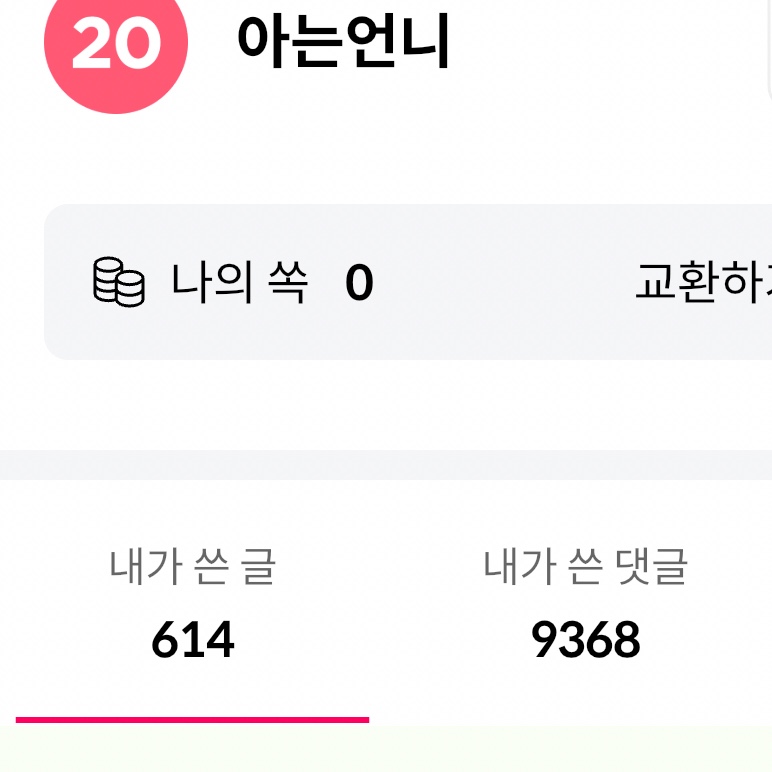The height and width of the screenshot is (772, 772).
Task: Click the number 20 inside the badge
Action: 116,45
